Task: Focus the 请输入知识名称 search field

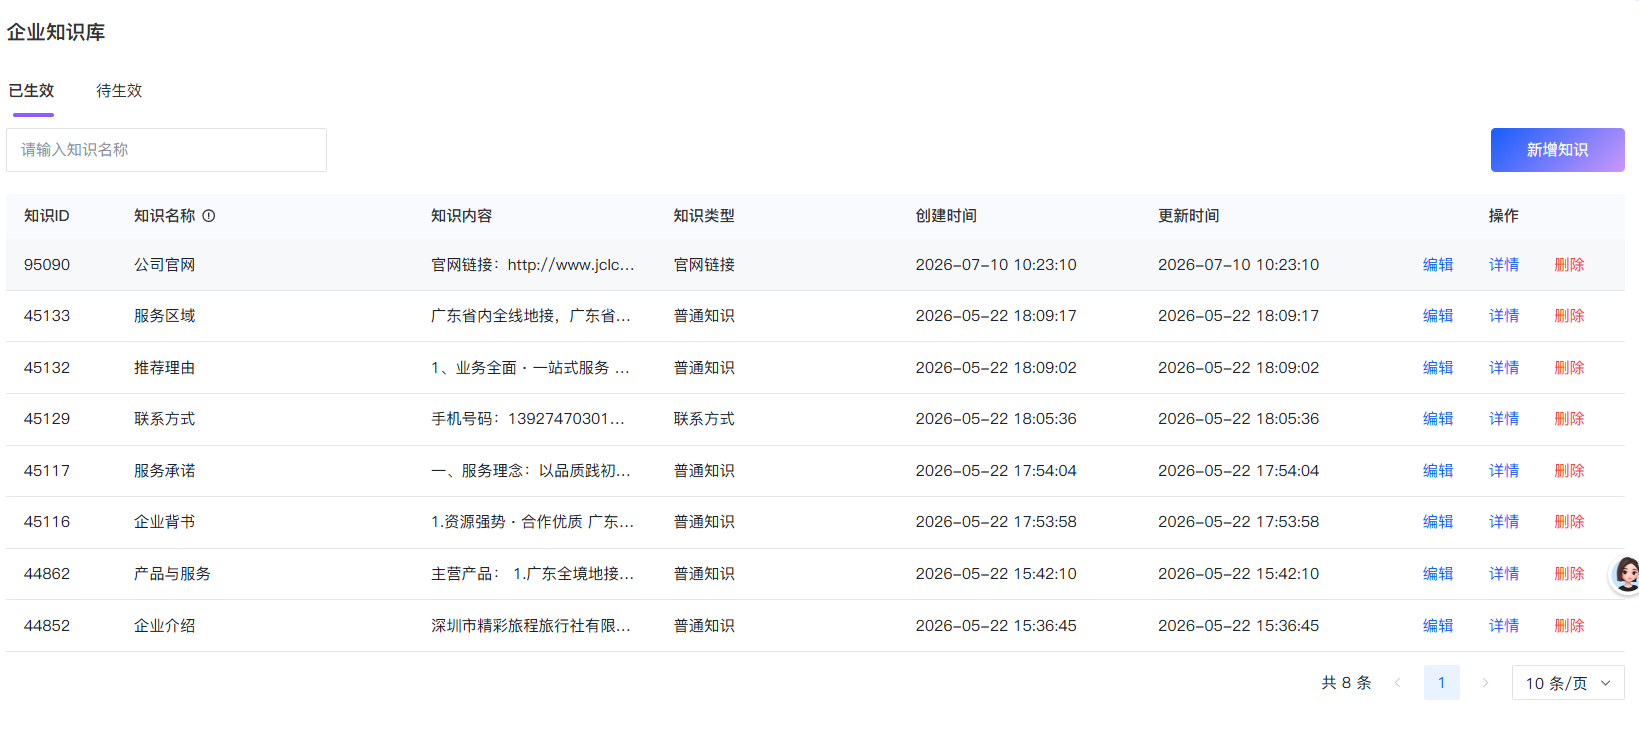Action: click(166, 150)
